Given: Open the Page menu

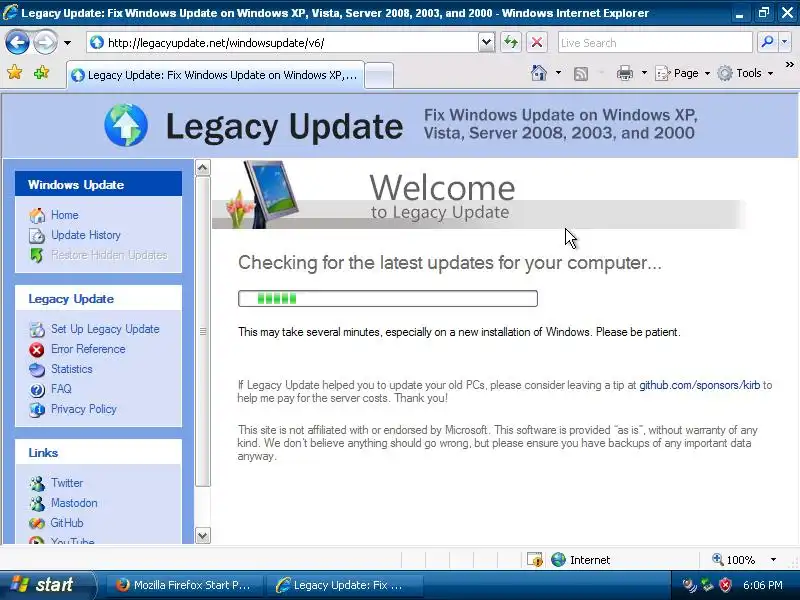Looking at the screenshot, I should coord(683,73).
